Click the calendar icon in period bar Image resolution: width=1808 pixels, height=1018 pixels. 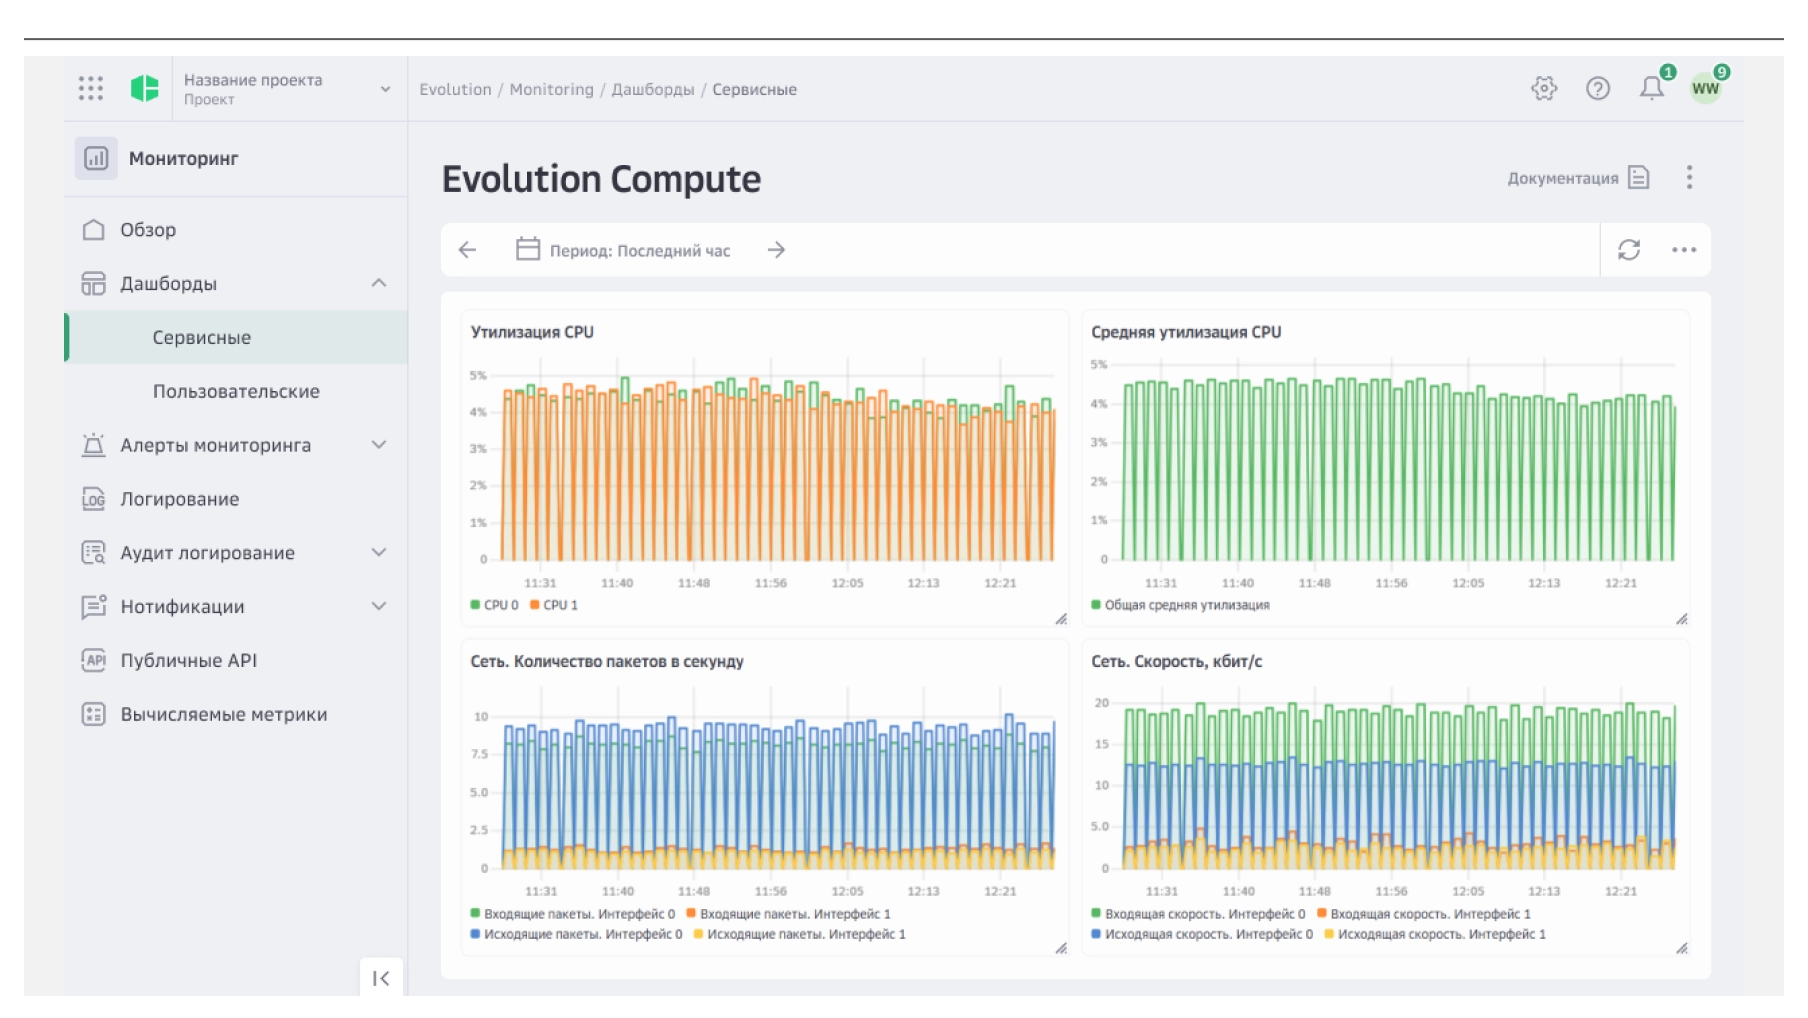pyautogui.click(x=528, y=249)
